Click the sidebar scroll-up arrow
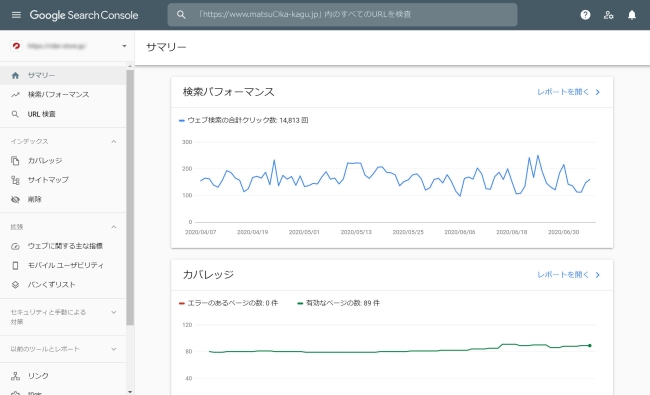 click(130, 66)
